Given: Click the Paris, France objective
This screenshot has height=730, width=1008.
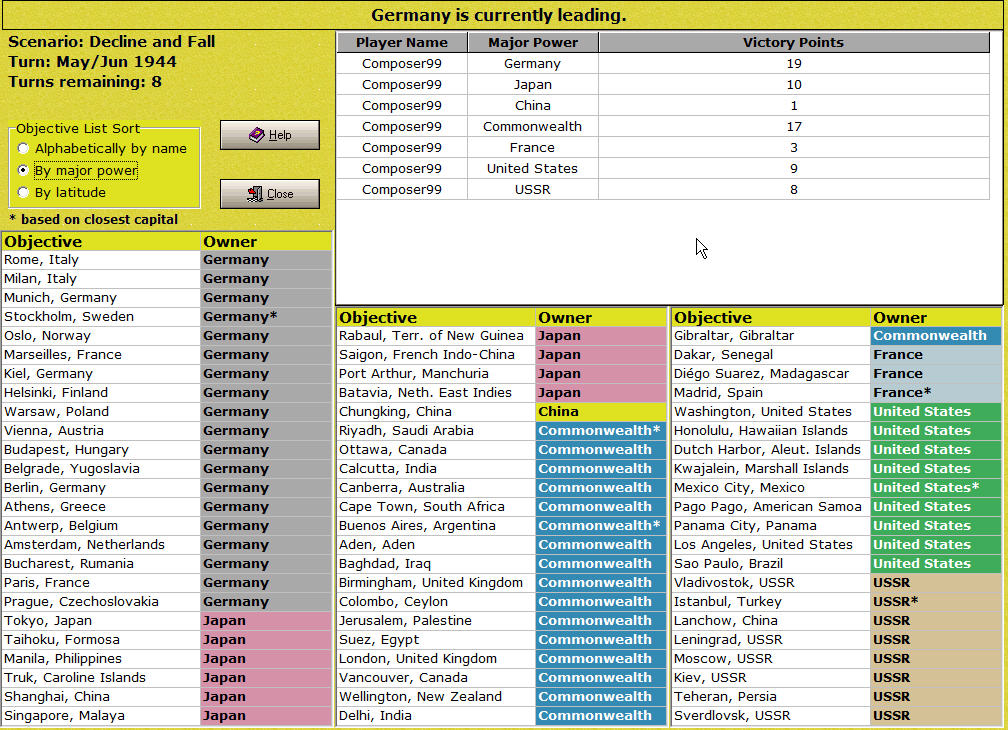Looking at the screenshot, I should pos(101,583).
